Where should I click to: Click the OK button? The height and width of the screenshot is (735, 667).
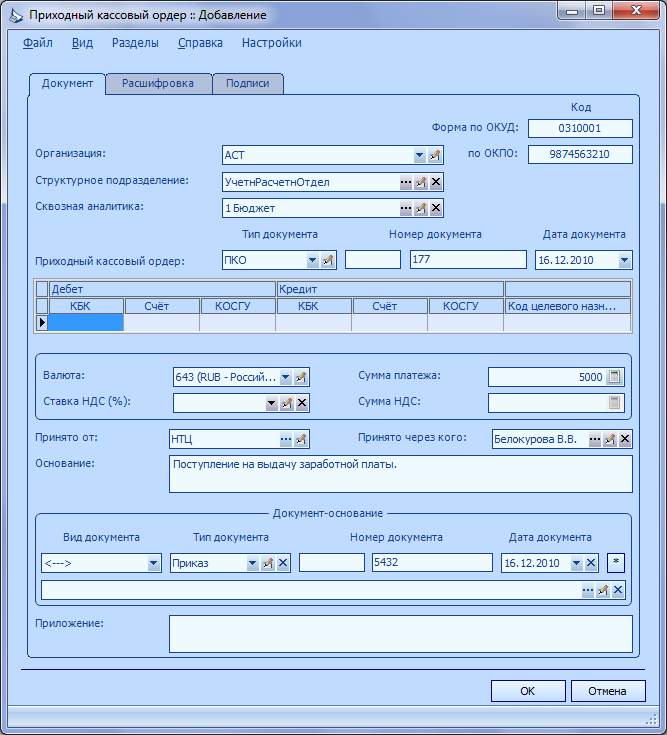pyautogui.click(x=528, y=691)
